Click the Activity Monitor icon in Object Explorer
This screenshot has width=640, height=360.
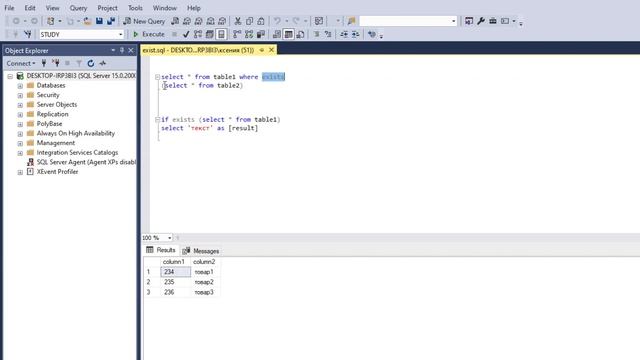click(103, 63)
